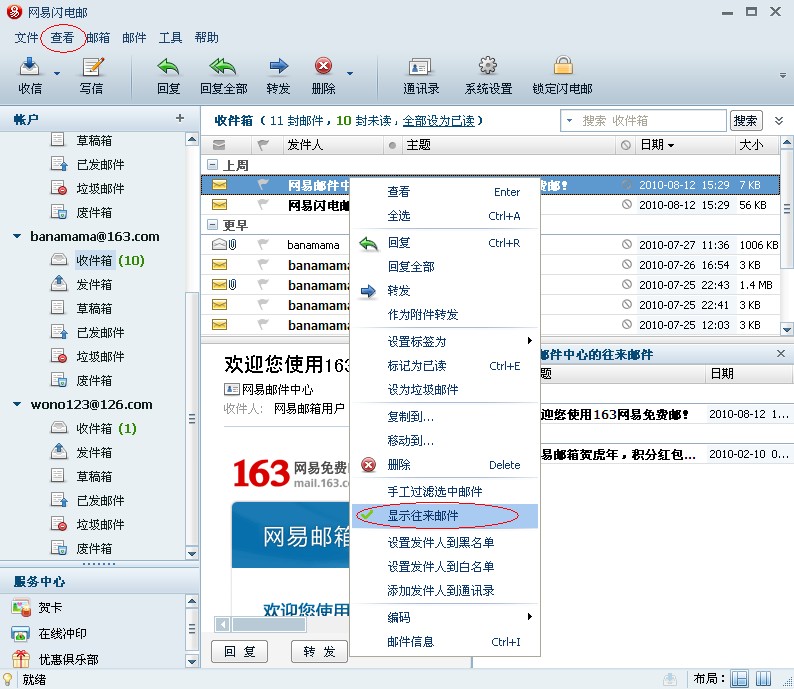Screen dimensions: 794x689
Task: Collapse the 上周 message group
Action: coord(213,165)
